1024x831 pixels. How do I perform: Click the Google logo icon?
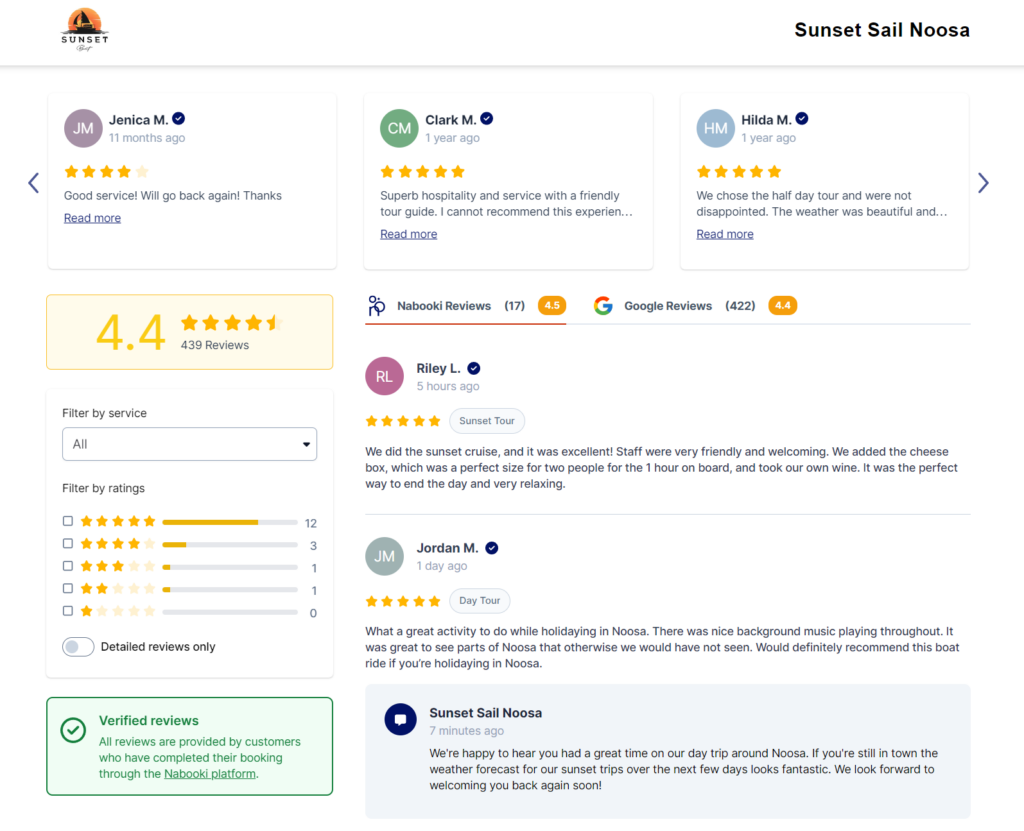(603, 306)
